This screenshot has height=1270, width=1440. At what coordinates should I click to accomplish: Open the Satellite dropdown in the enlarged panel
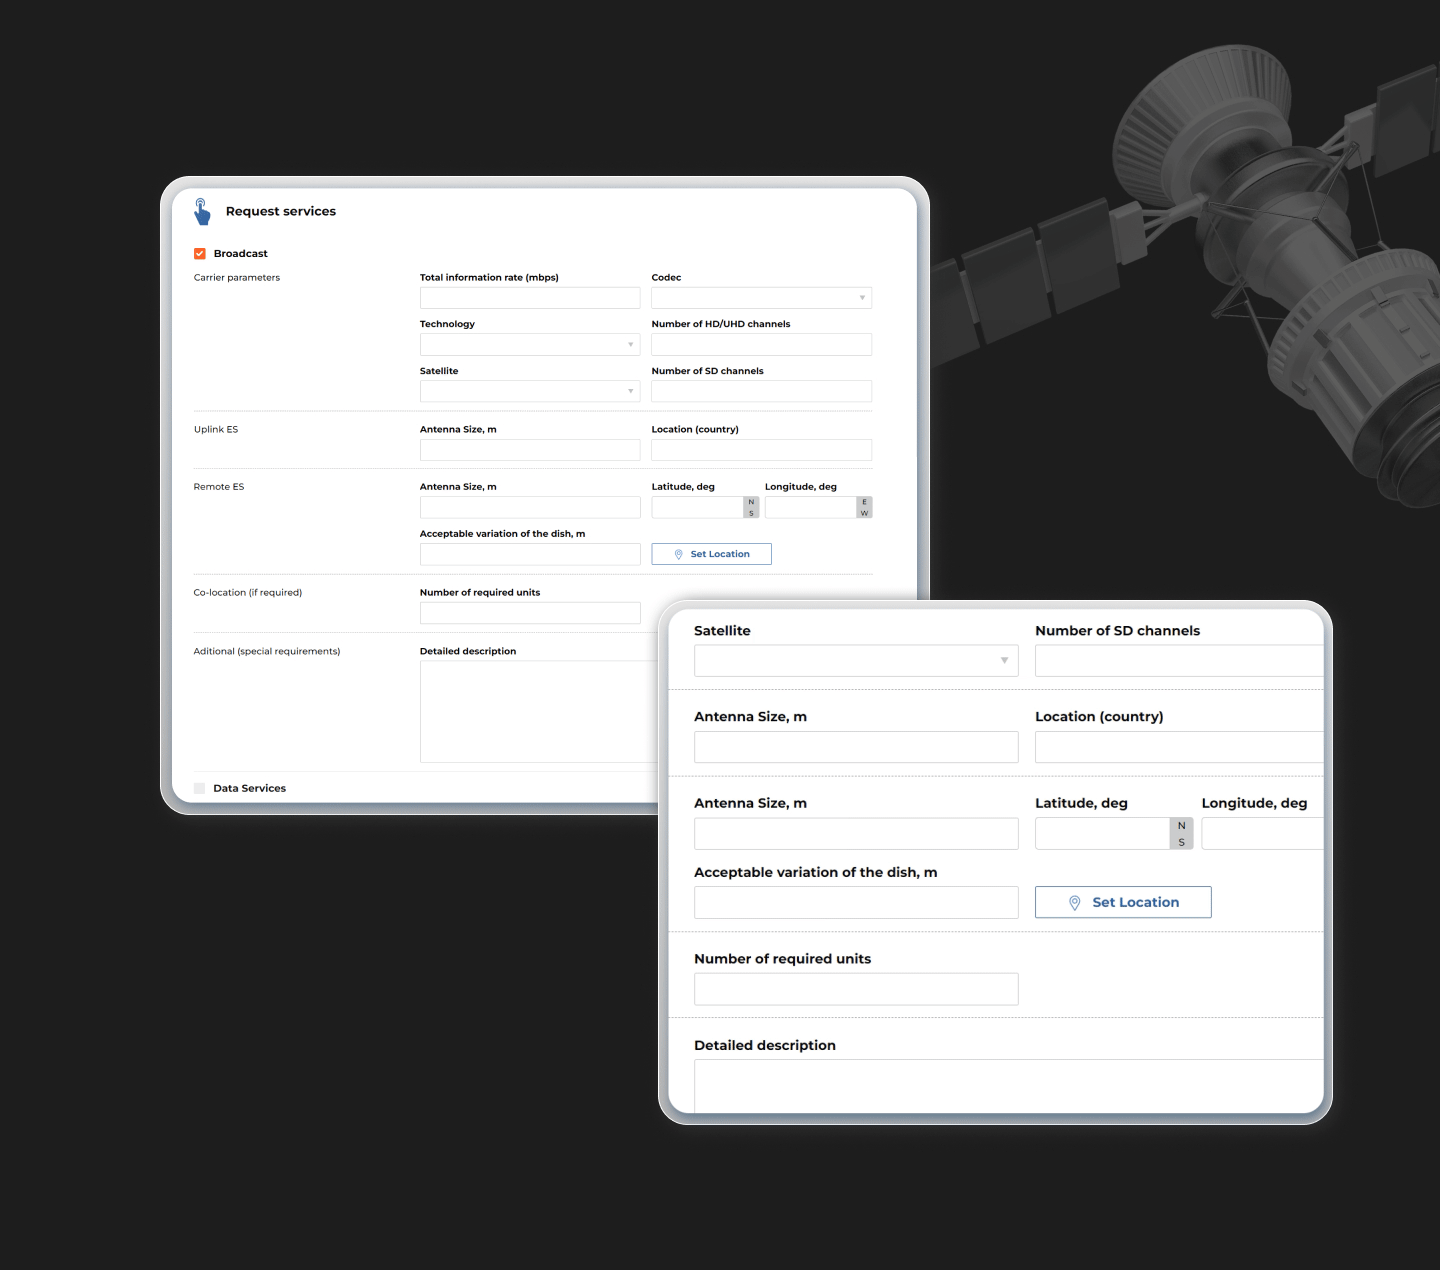click(x=856, y=661)
